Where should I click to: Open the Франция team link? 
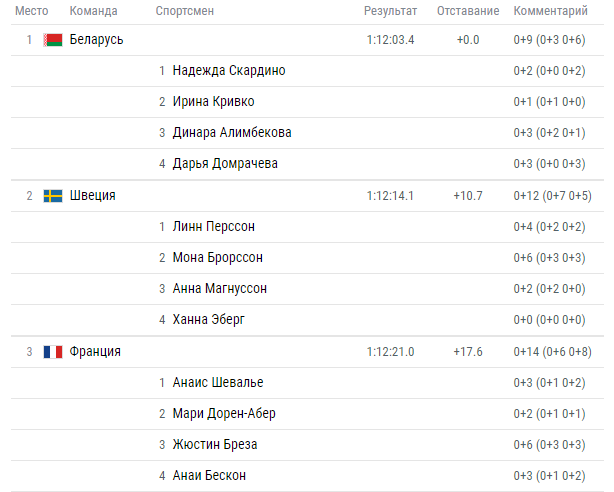[95, 351]
